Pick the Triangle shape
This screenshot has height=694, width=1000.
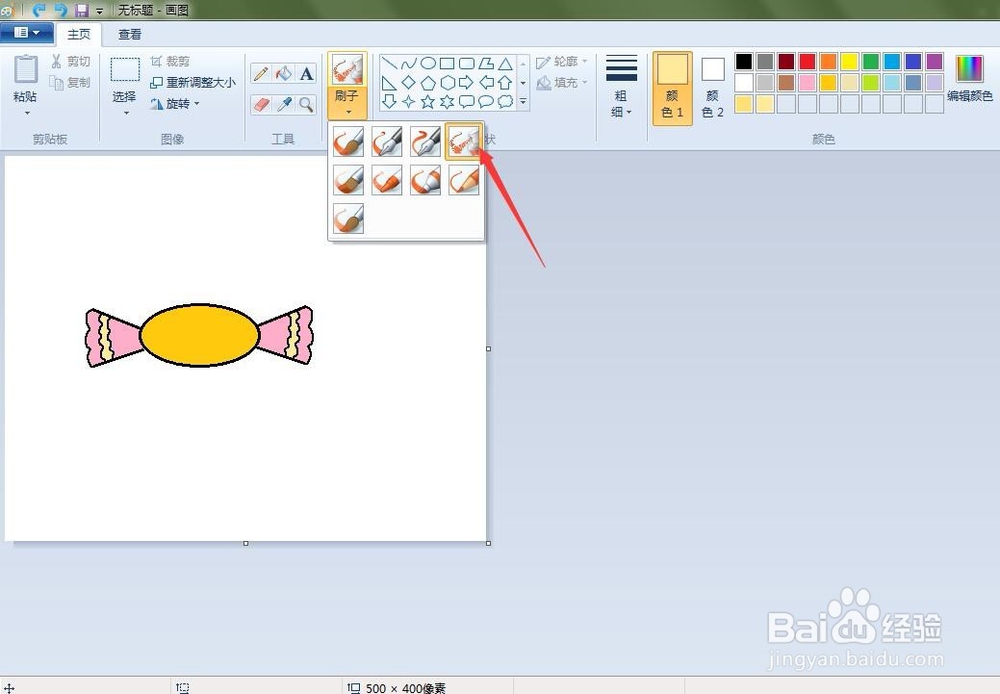(x=505, y=63)
